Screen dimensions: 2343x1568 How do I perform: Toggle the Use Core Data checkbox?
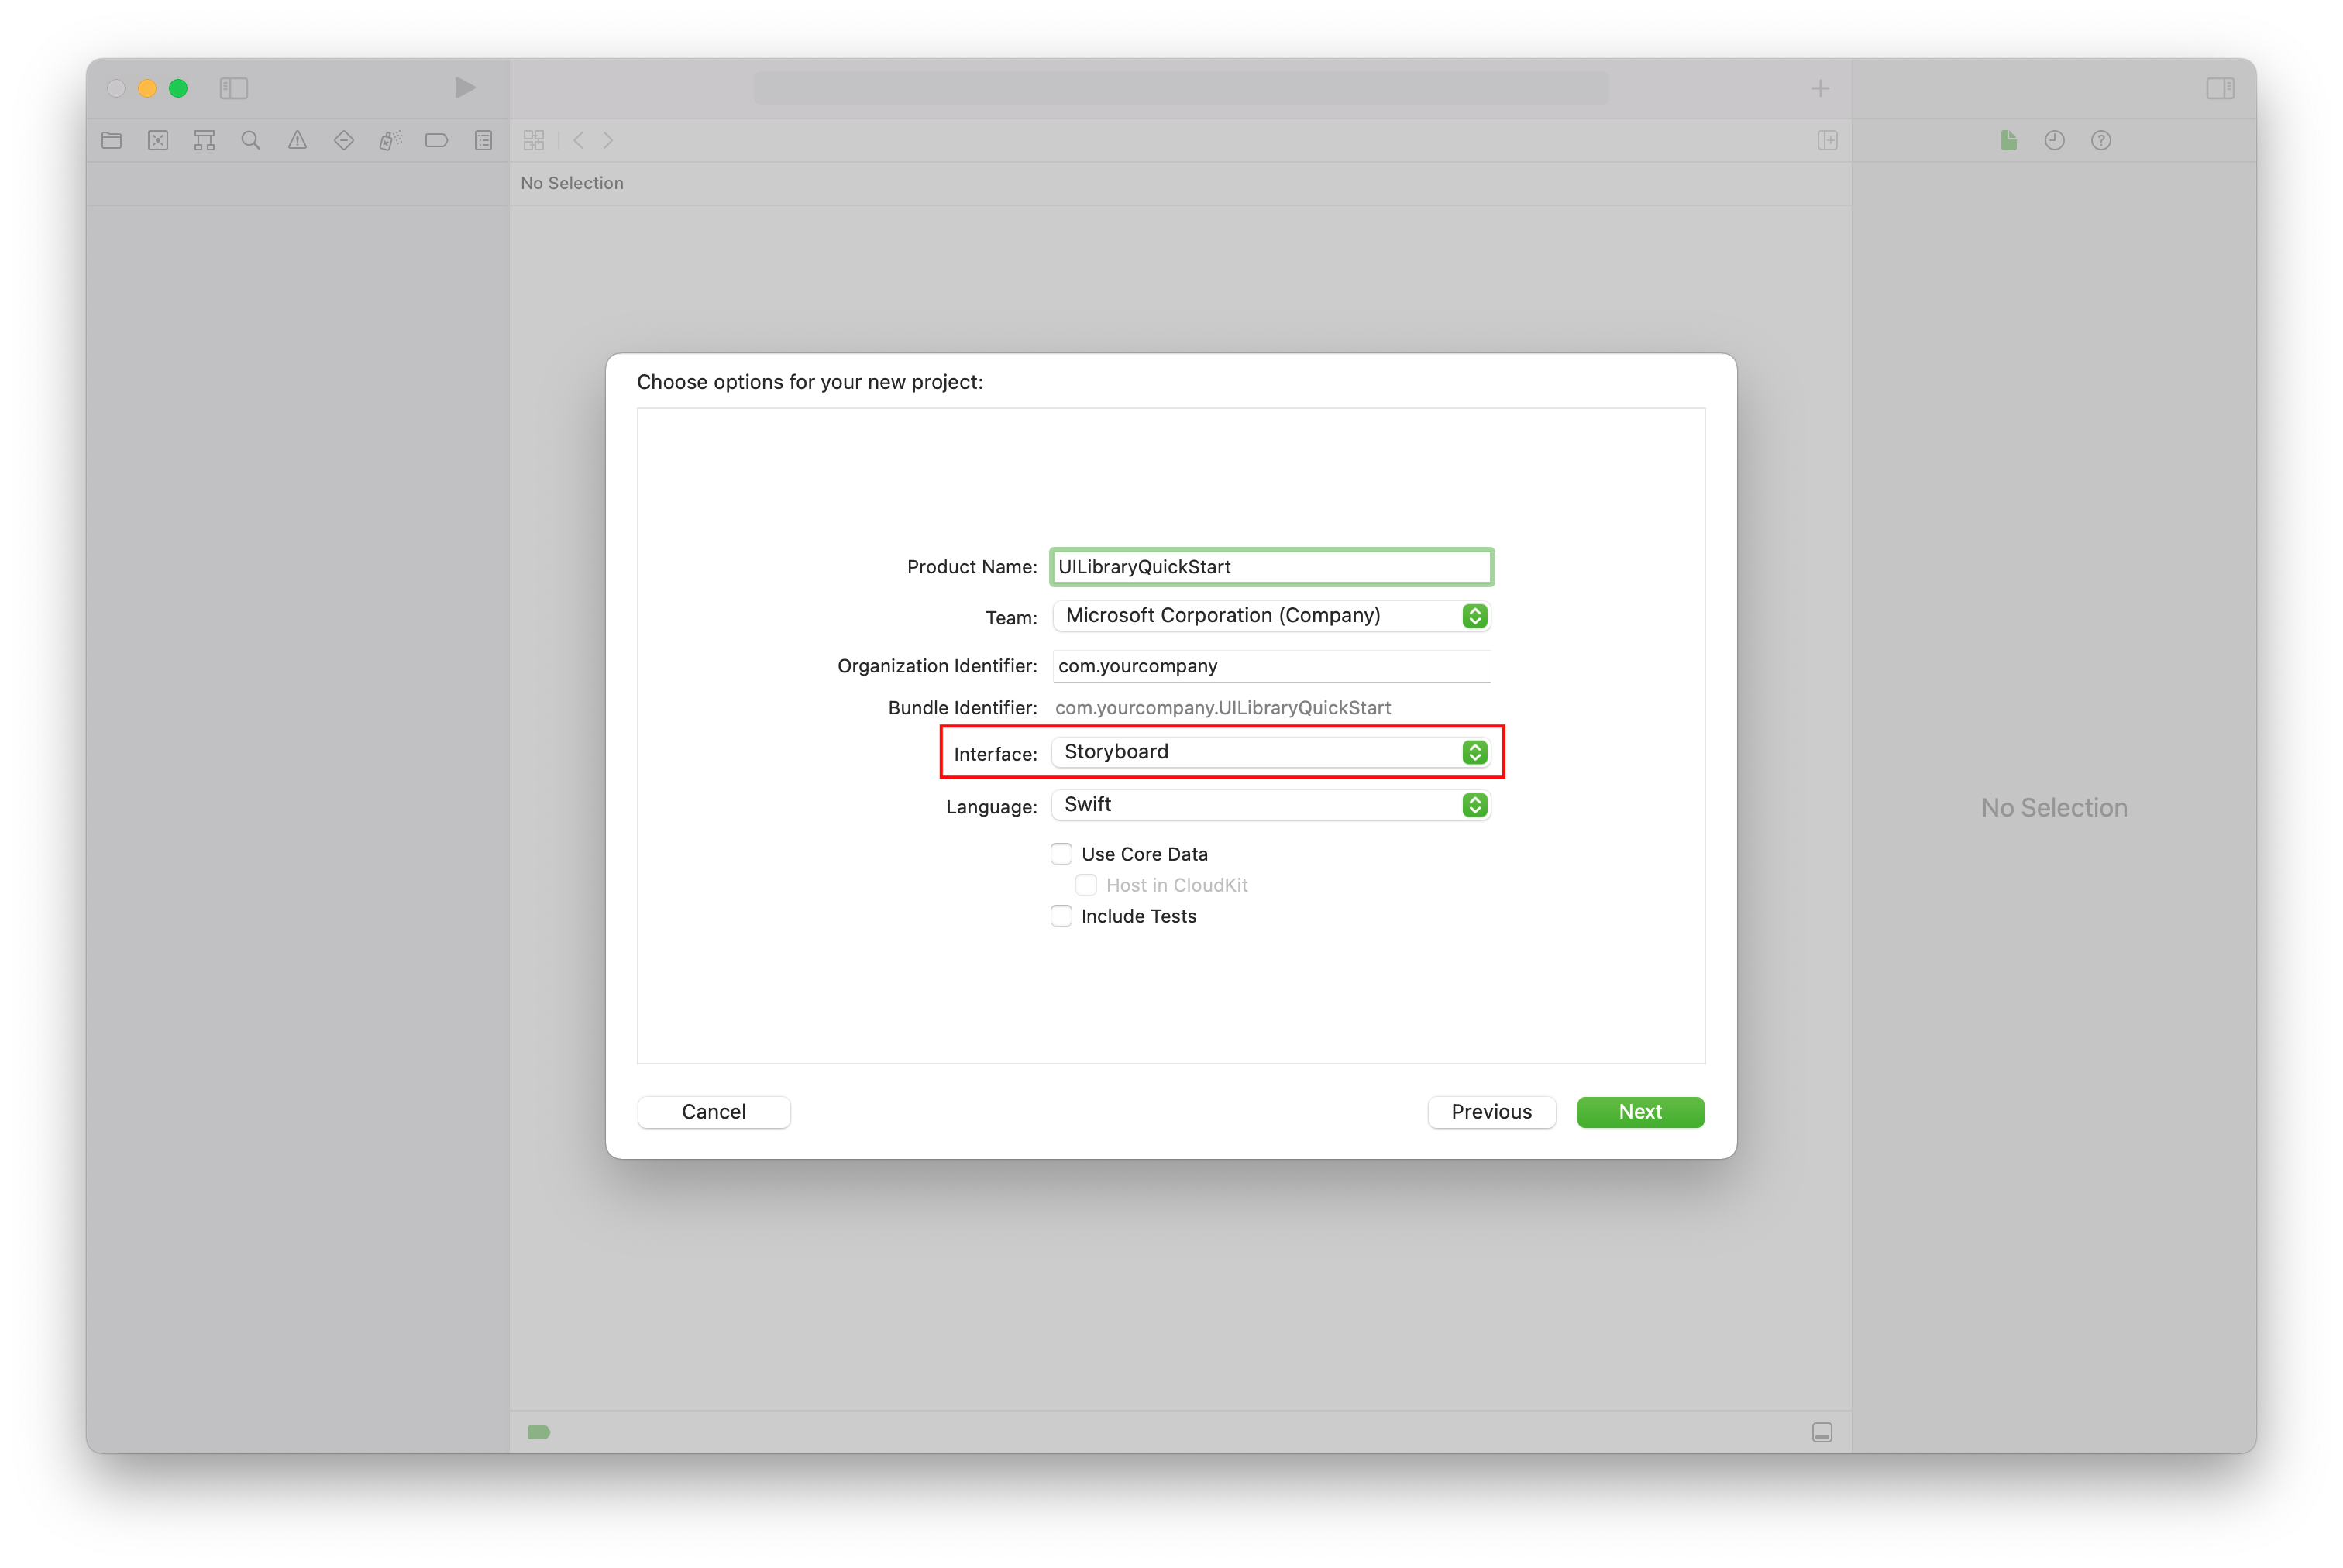tap(1058, 854)
